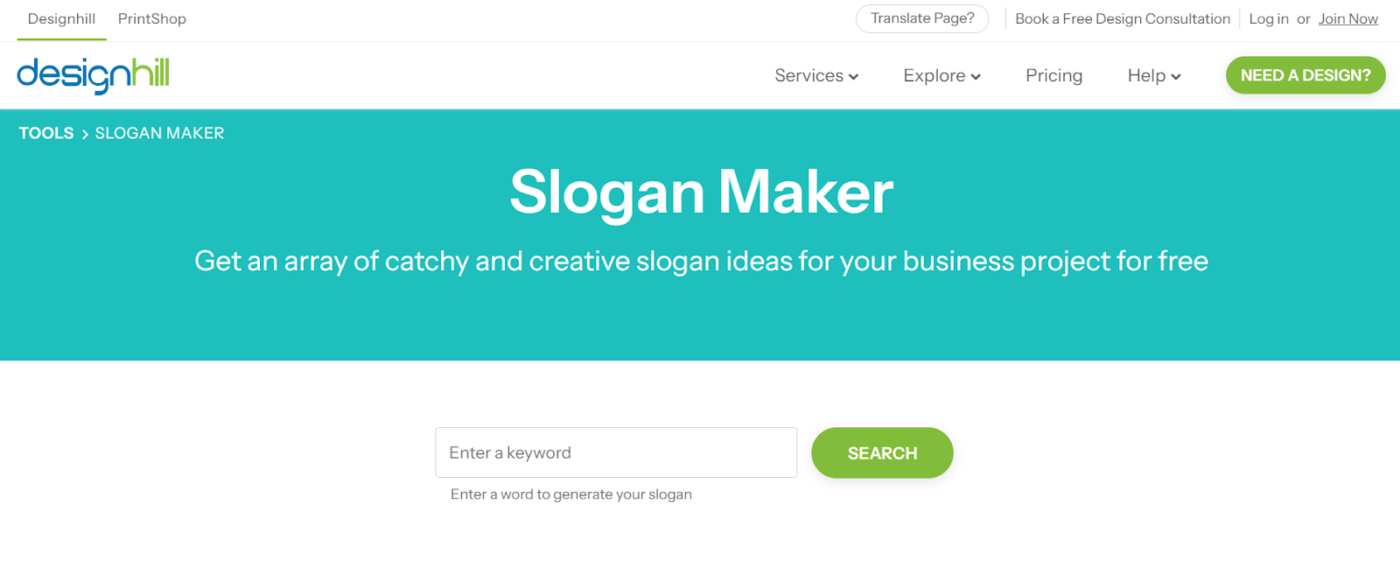Image resolution: width=1400 pixels, height=568 pixels.
Task: Click the chevron arrow beside Help
Action: click(x=1176, y=77)
